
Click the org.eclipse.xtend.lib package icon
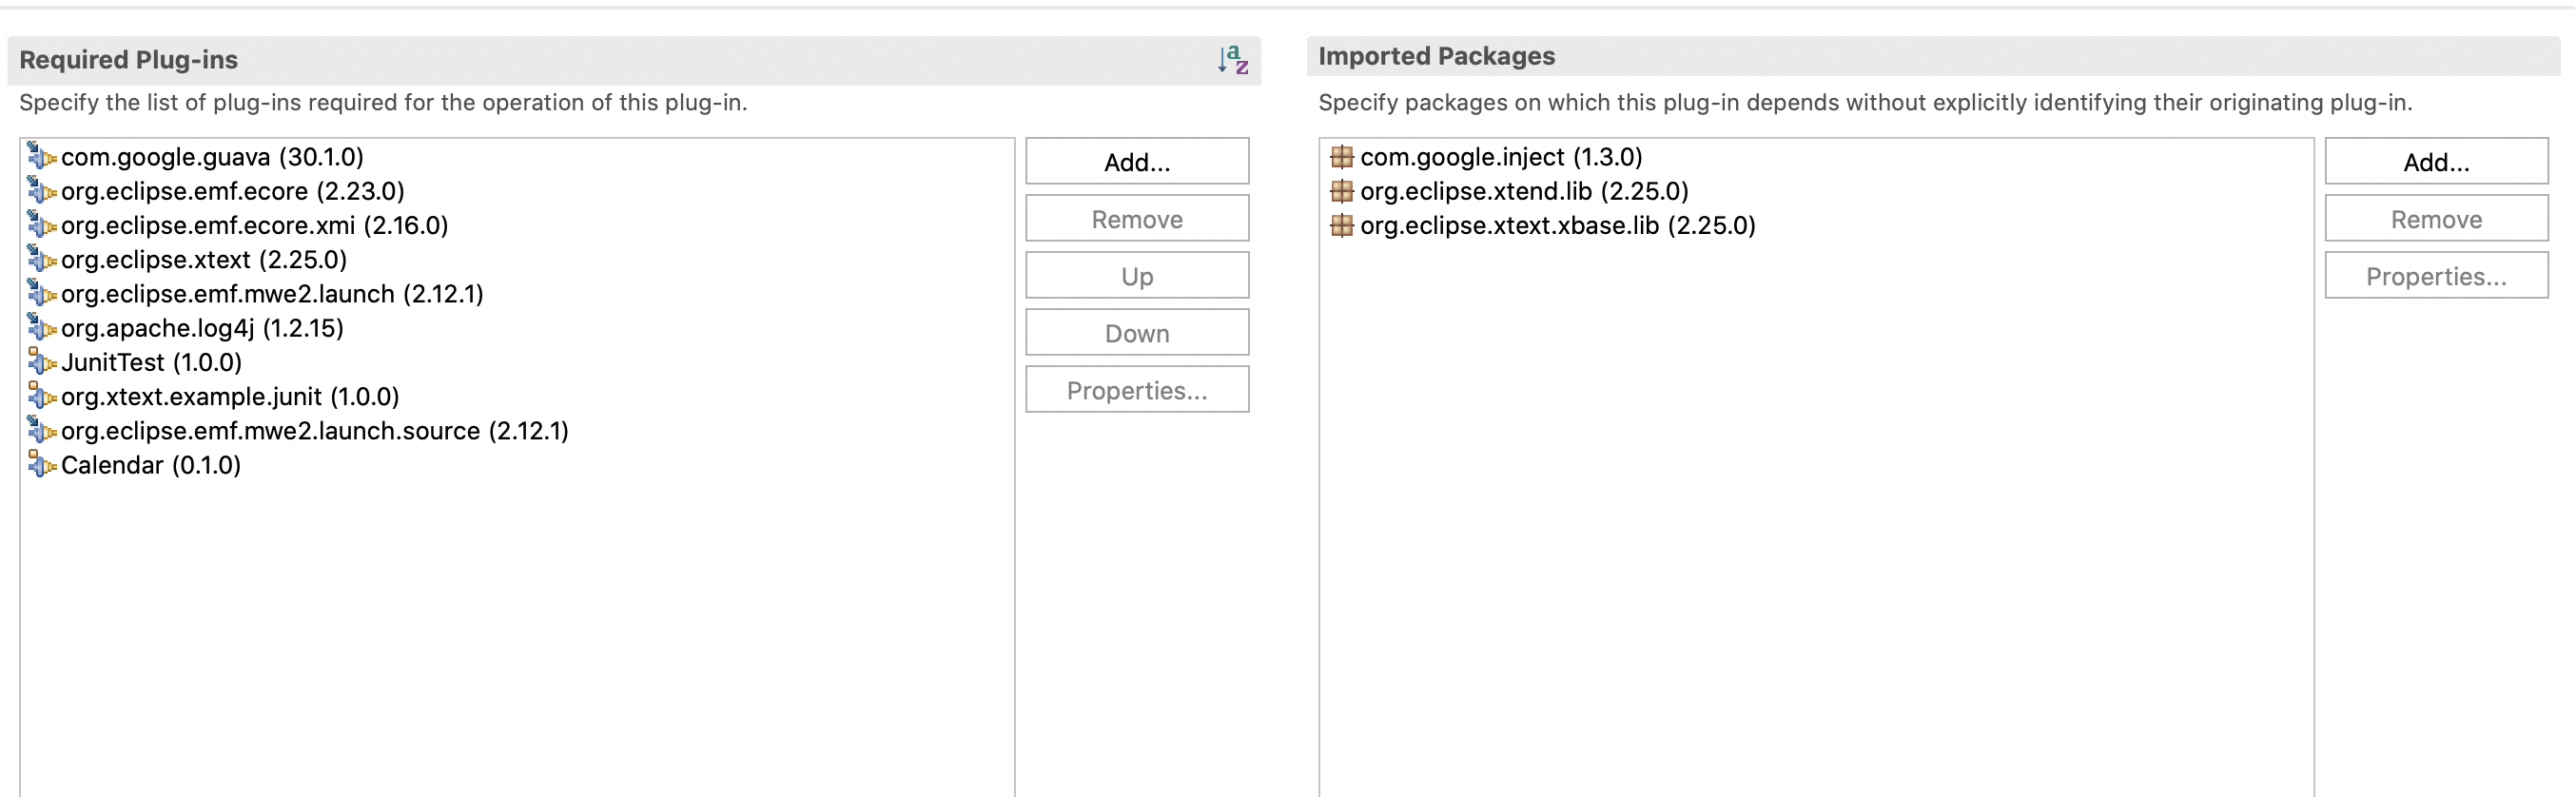point(1341,190)
